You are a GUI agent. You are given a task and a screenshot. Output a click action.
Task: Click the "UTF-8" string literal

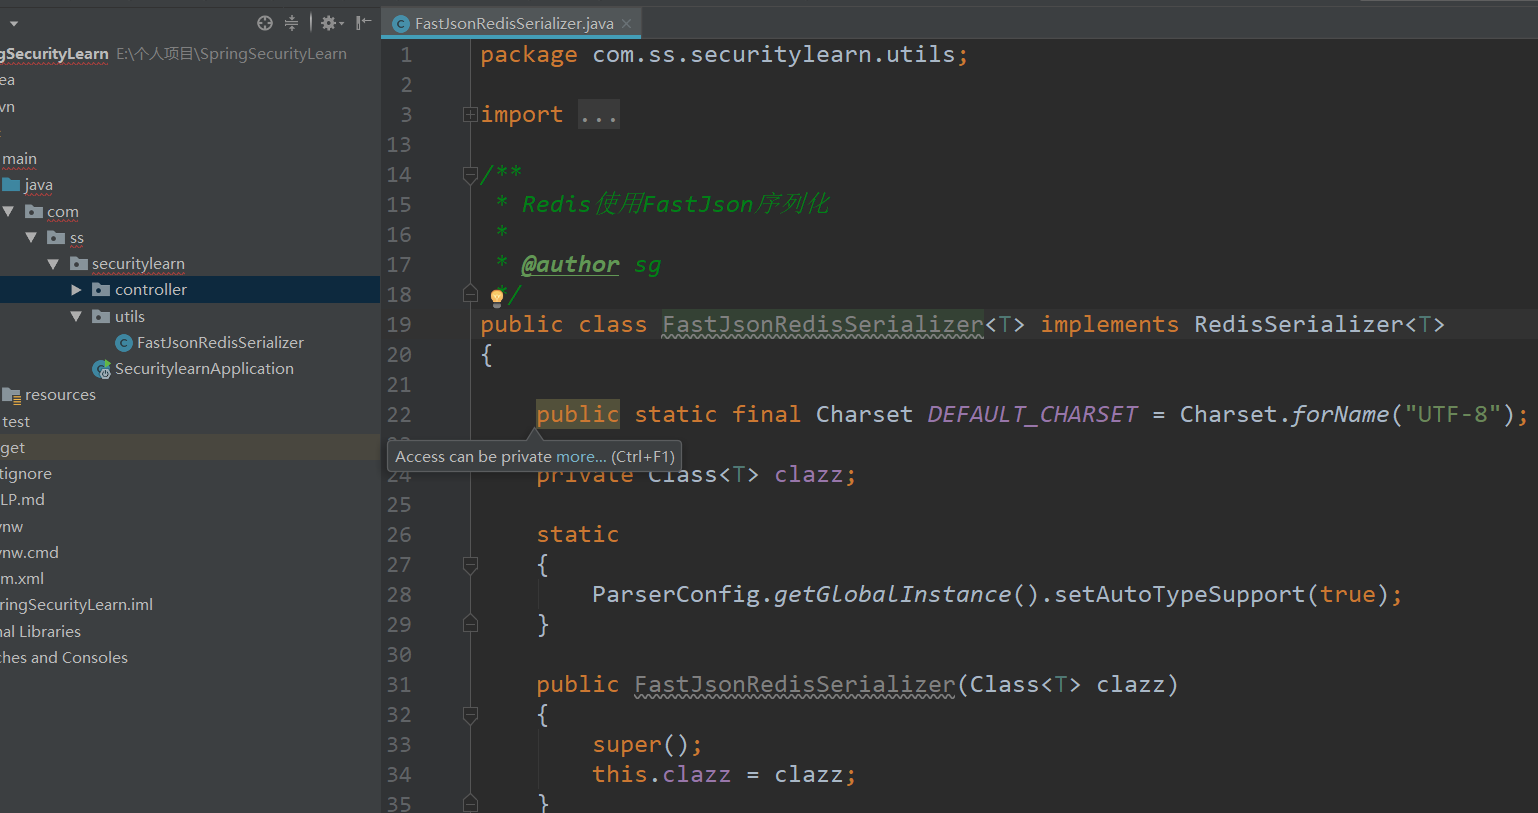click(1452, 414)
